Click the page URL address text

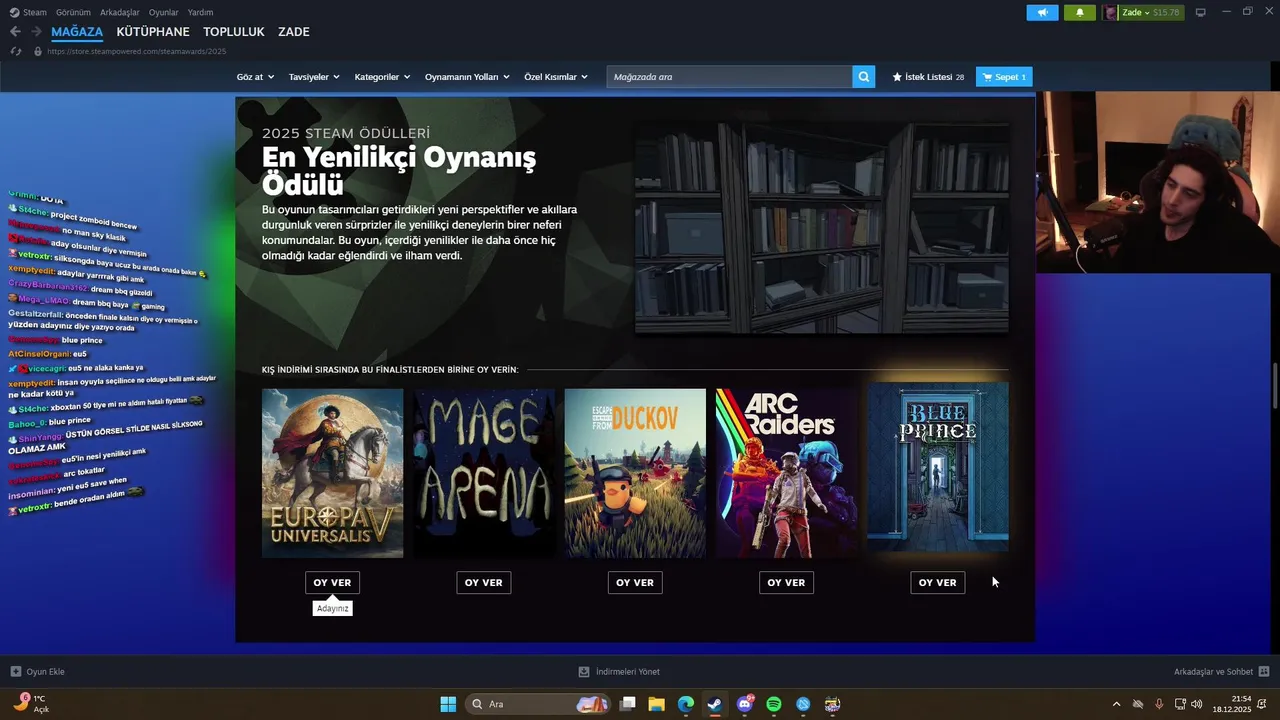coord(137,51)
